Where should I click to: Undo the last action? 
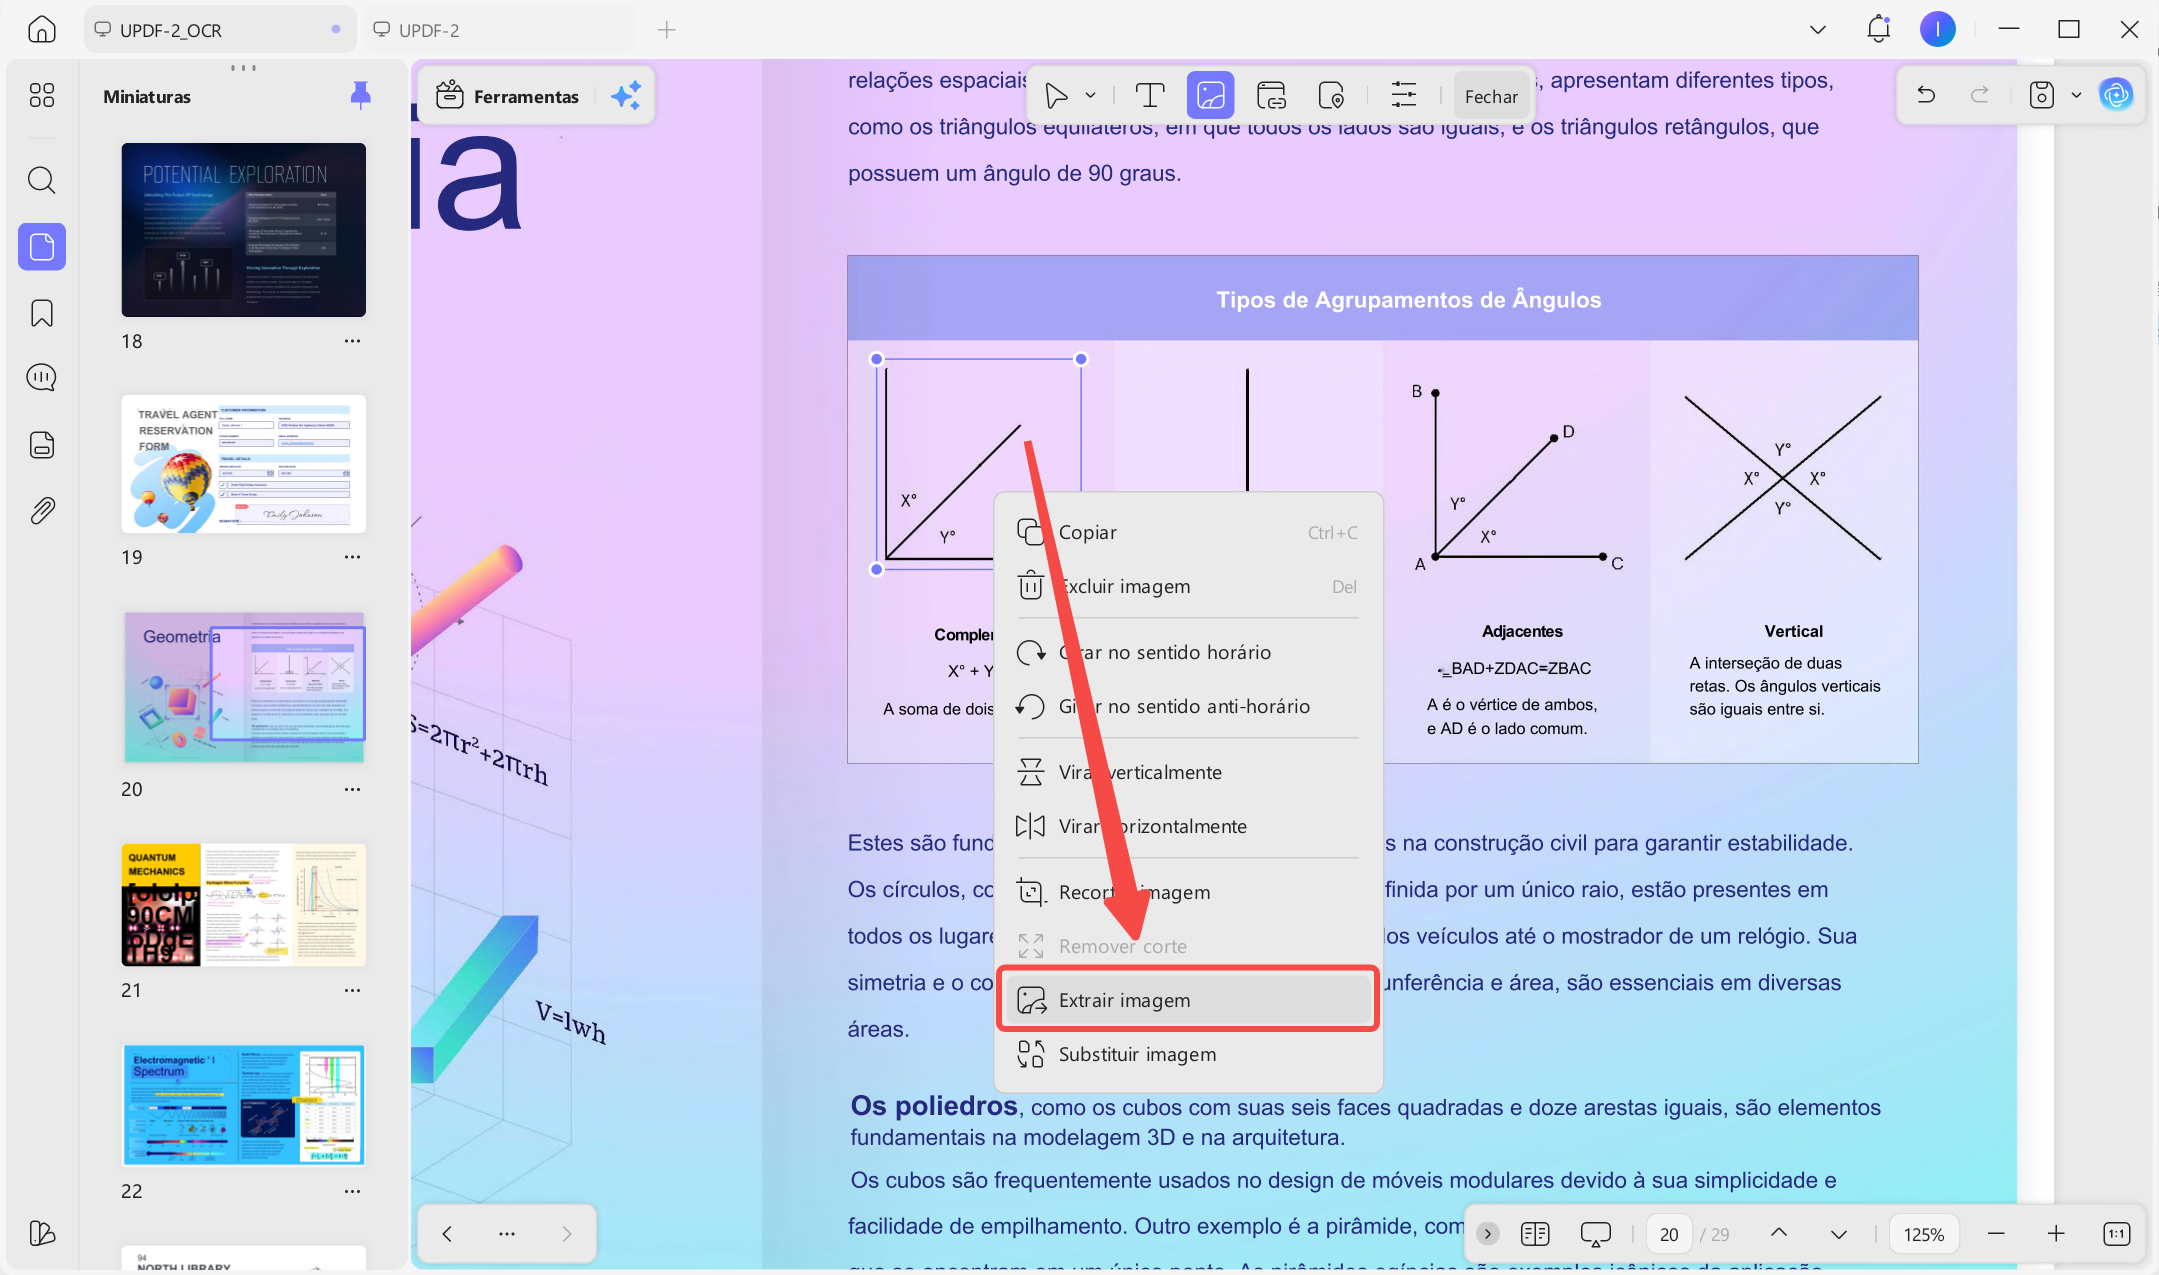tap(1926, 95)
